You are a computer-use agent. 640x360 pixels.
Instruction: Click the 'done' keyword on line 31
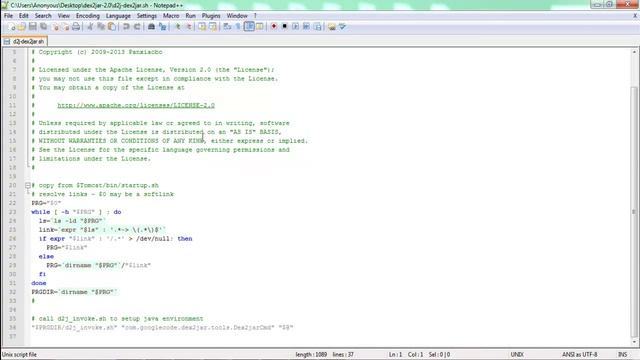click(39, 283)
